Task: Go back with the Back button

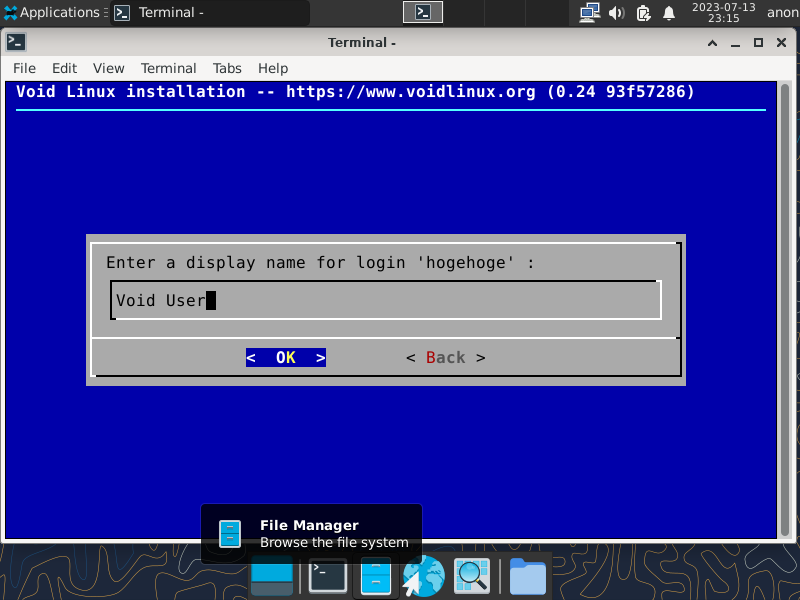Action: [445, 358]
